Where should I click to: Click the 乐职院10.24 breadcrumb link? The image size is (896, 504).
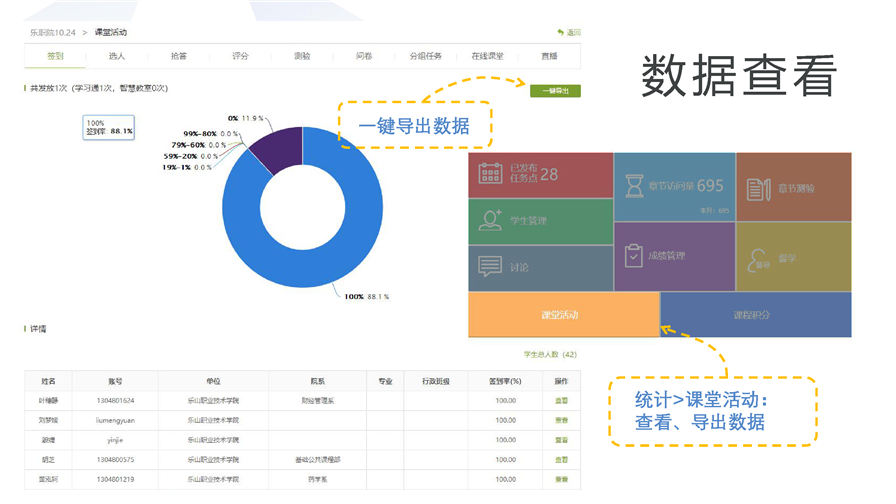(x=50, y=33)
